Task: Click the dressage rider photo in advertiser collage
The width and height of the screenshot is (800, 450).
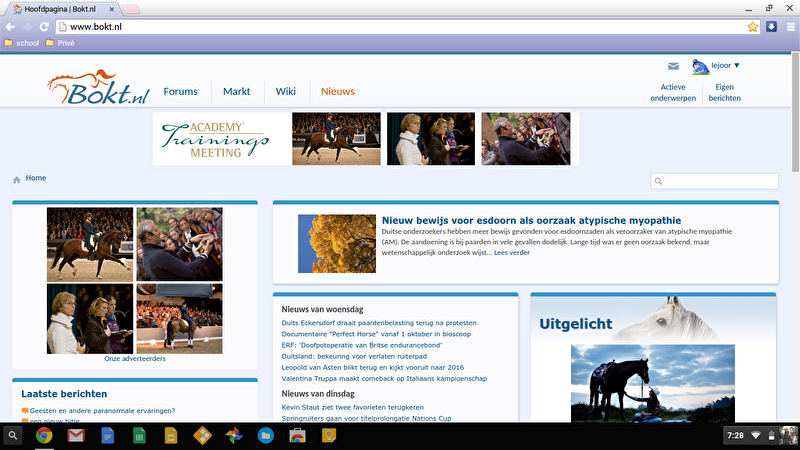Action: point(90,244)
